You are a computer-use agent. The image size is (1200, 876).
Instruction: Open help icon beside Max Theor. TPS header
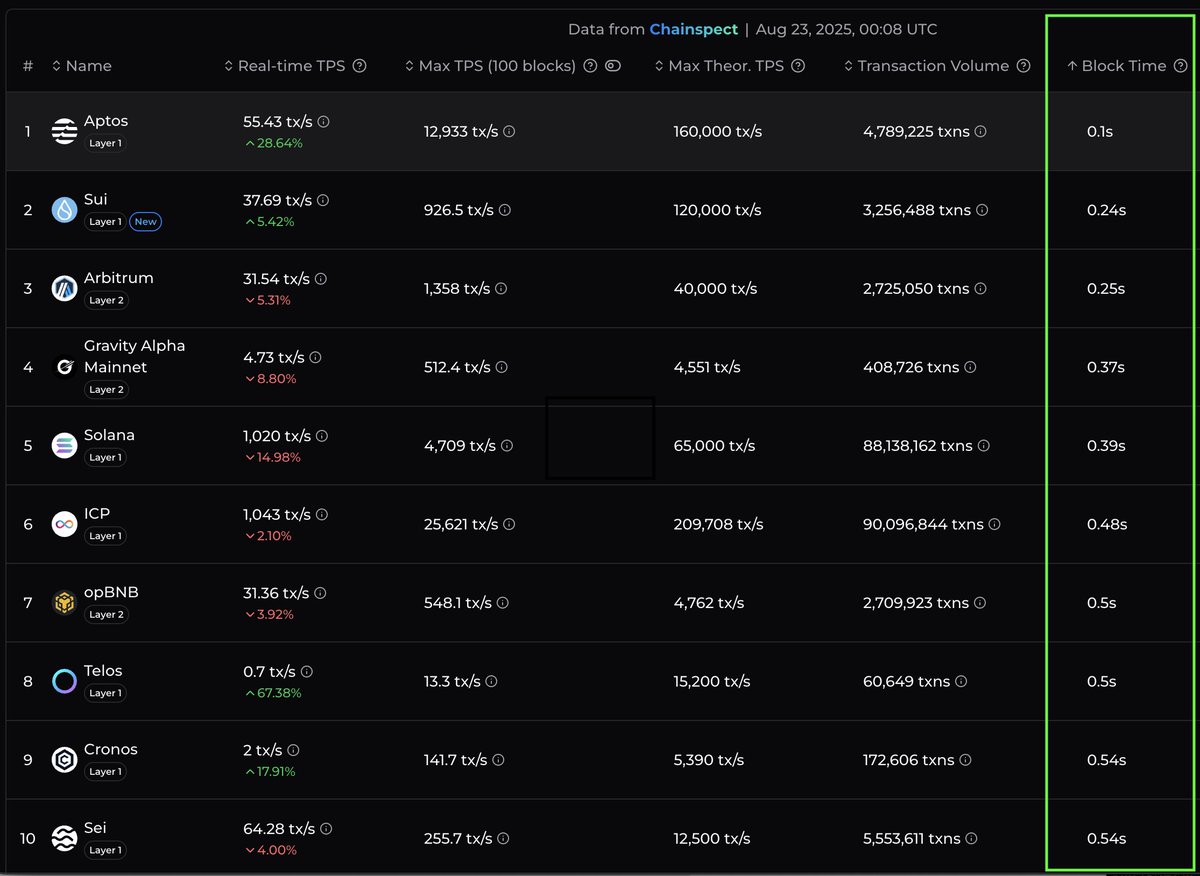click(798, 66)
